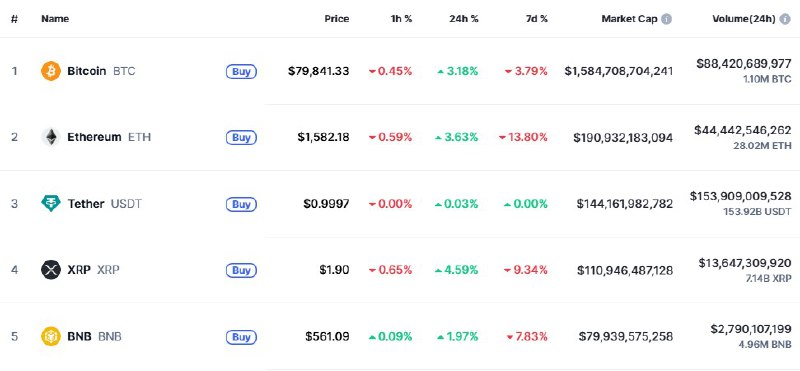Sort by the Name column header
The image size is (800, 371).
pos(55,19)
